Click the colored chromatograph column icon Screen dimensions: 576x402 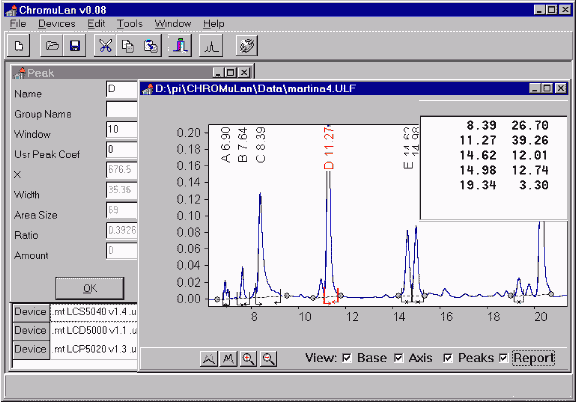coord(180,46)
